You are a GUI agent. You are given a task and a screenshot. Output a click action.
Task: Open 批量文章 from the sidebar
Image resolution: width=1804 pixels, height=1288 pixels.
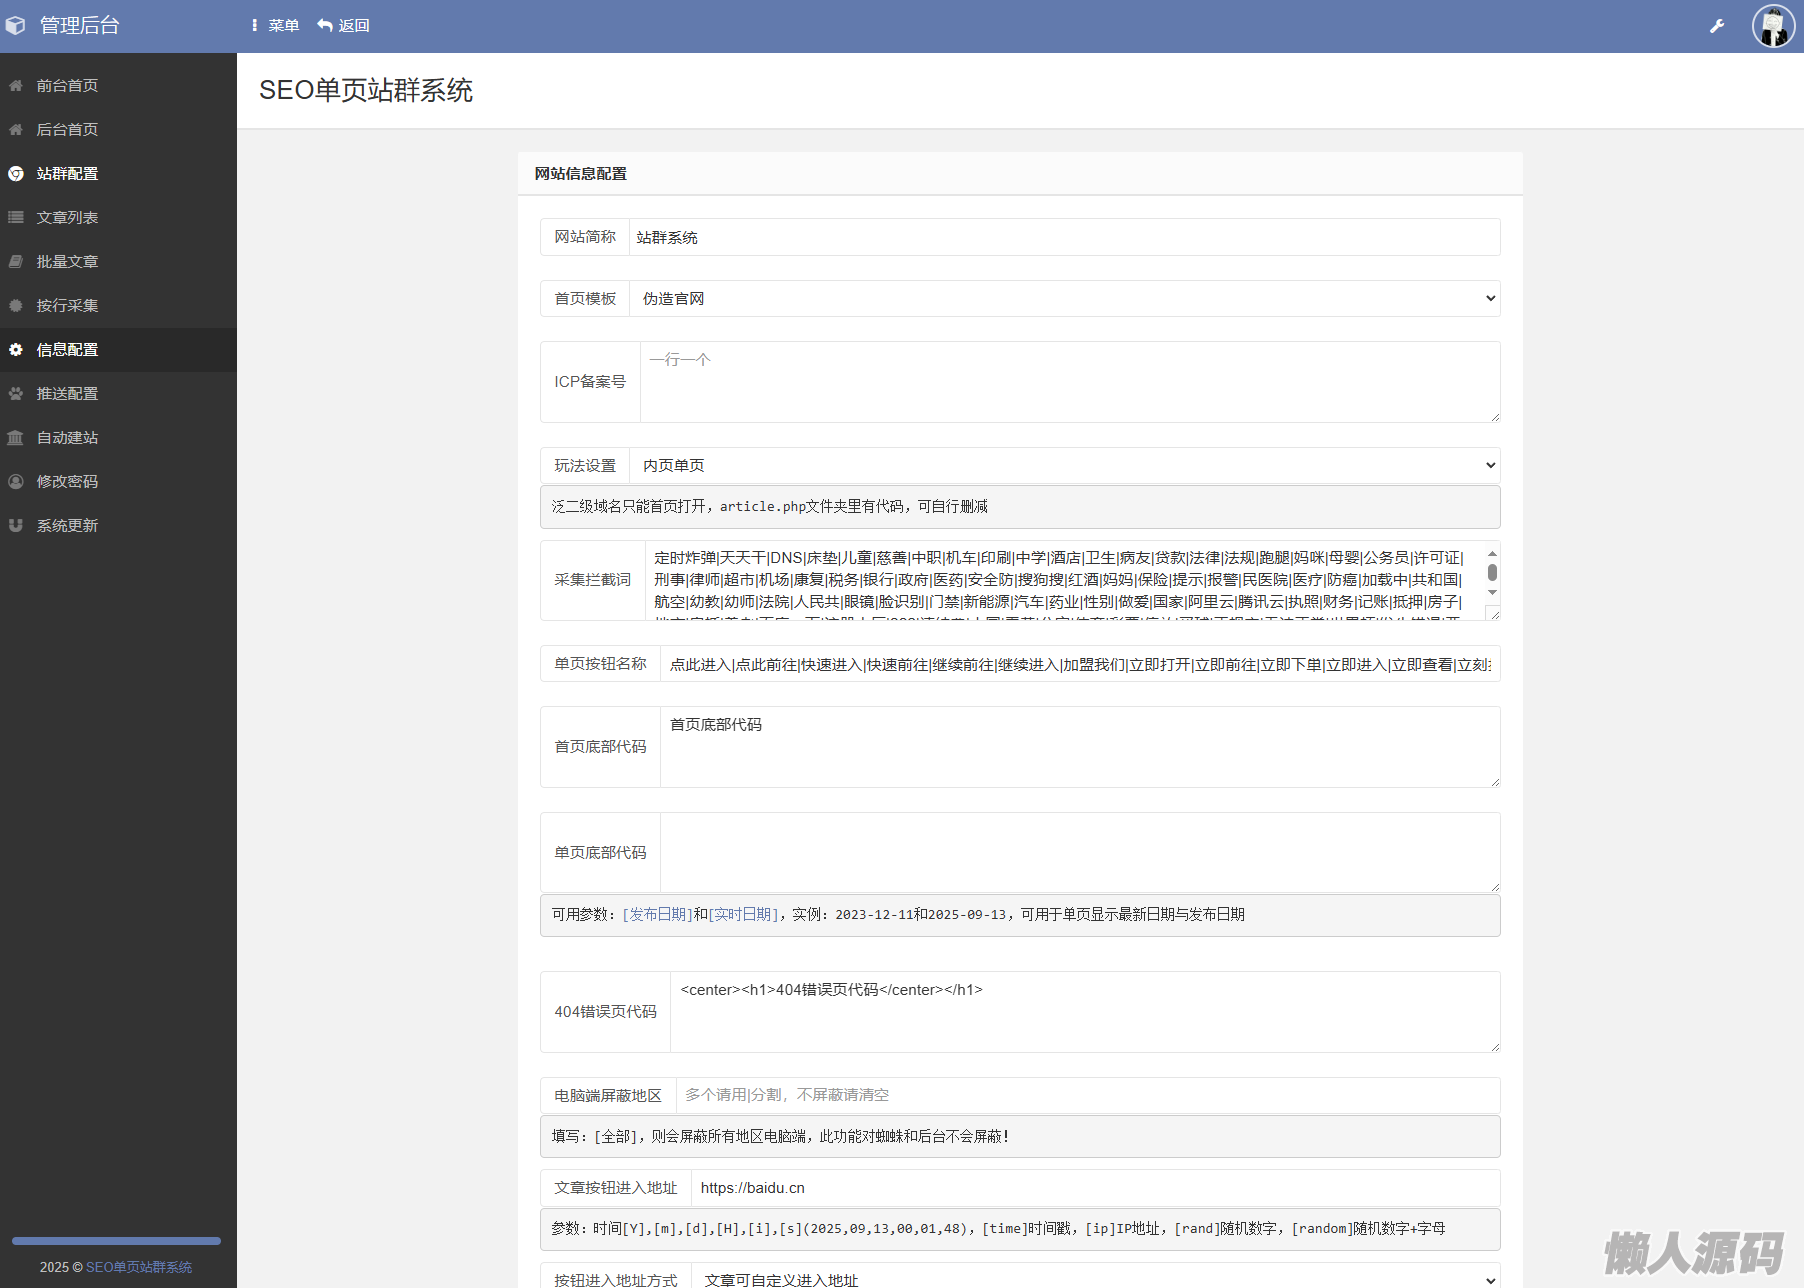coord(67,262)
